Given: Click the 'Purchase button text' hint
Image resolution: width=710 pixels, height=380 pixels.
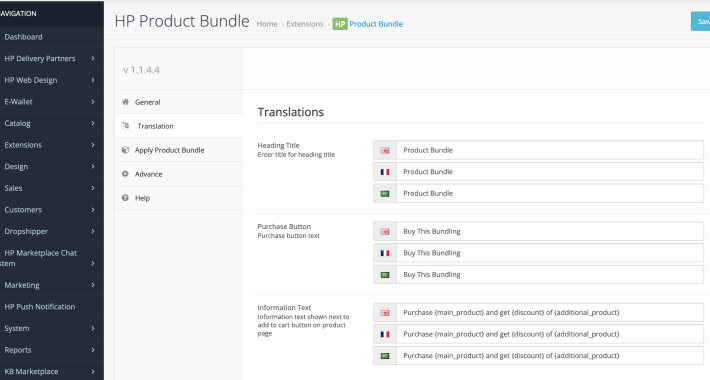Looking at the screenshot, I should pos(288,236).
